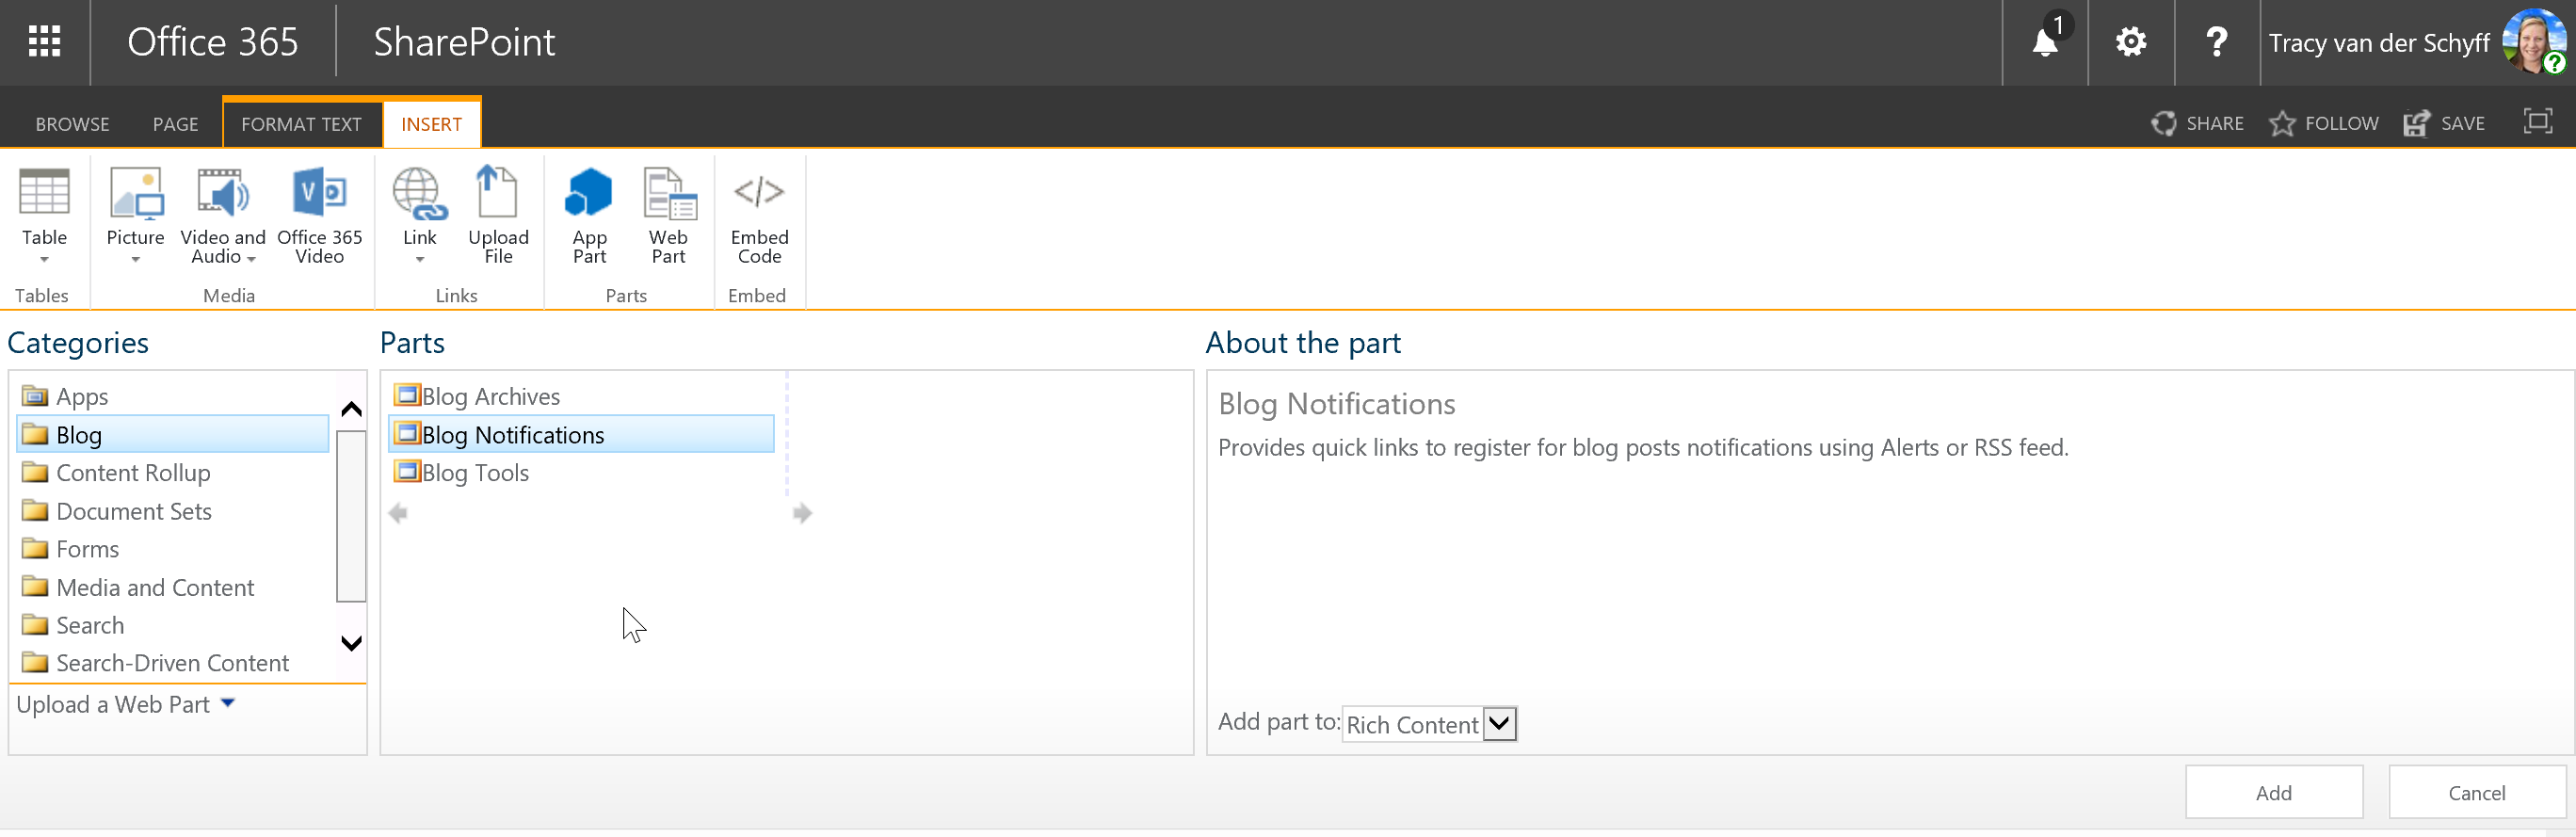Open the Office 365 app launcher grid
This screenshot has width=2576, height=837.
tap(44, 42)
